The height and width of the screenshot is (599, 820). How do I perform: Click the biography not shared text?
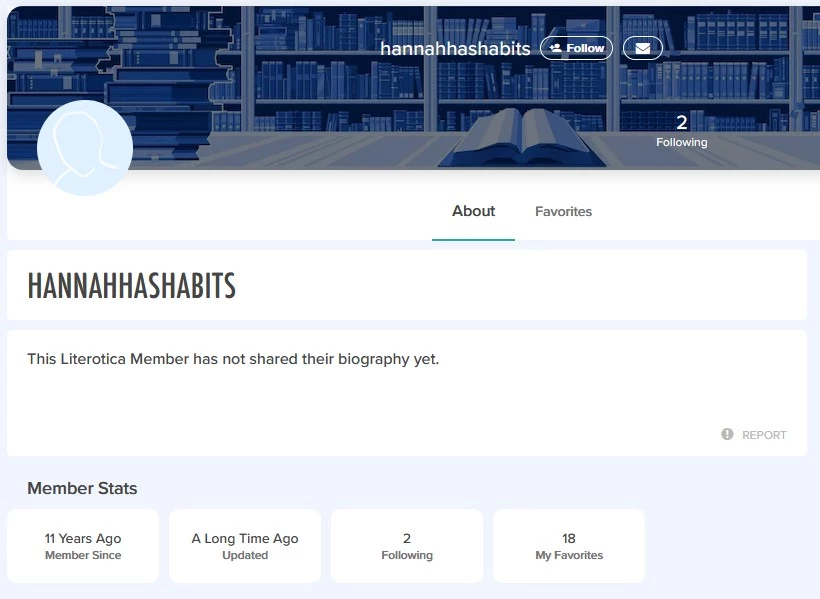233,359
